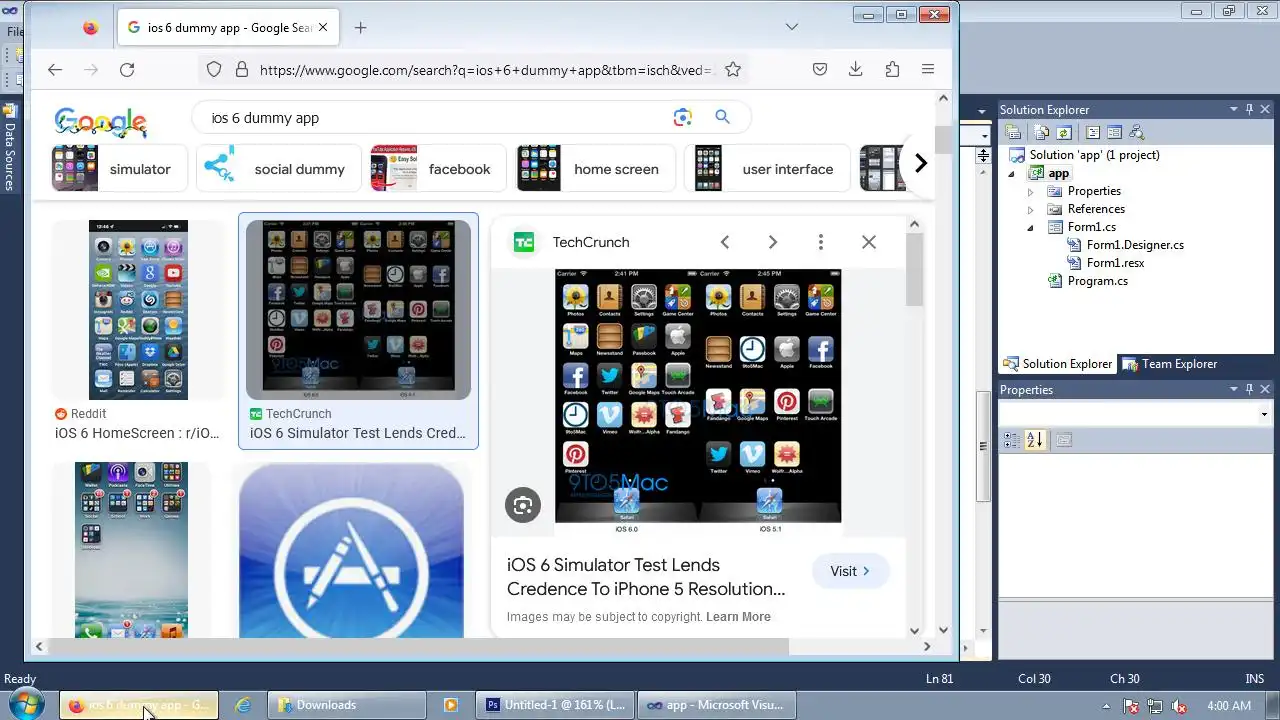Open the Visual Studio editor member dropdown
Viewport: 1280px width, 720px height.
[x=985, y=136]
